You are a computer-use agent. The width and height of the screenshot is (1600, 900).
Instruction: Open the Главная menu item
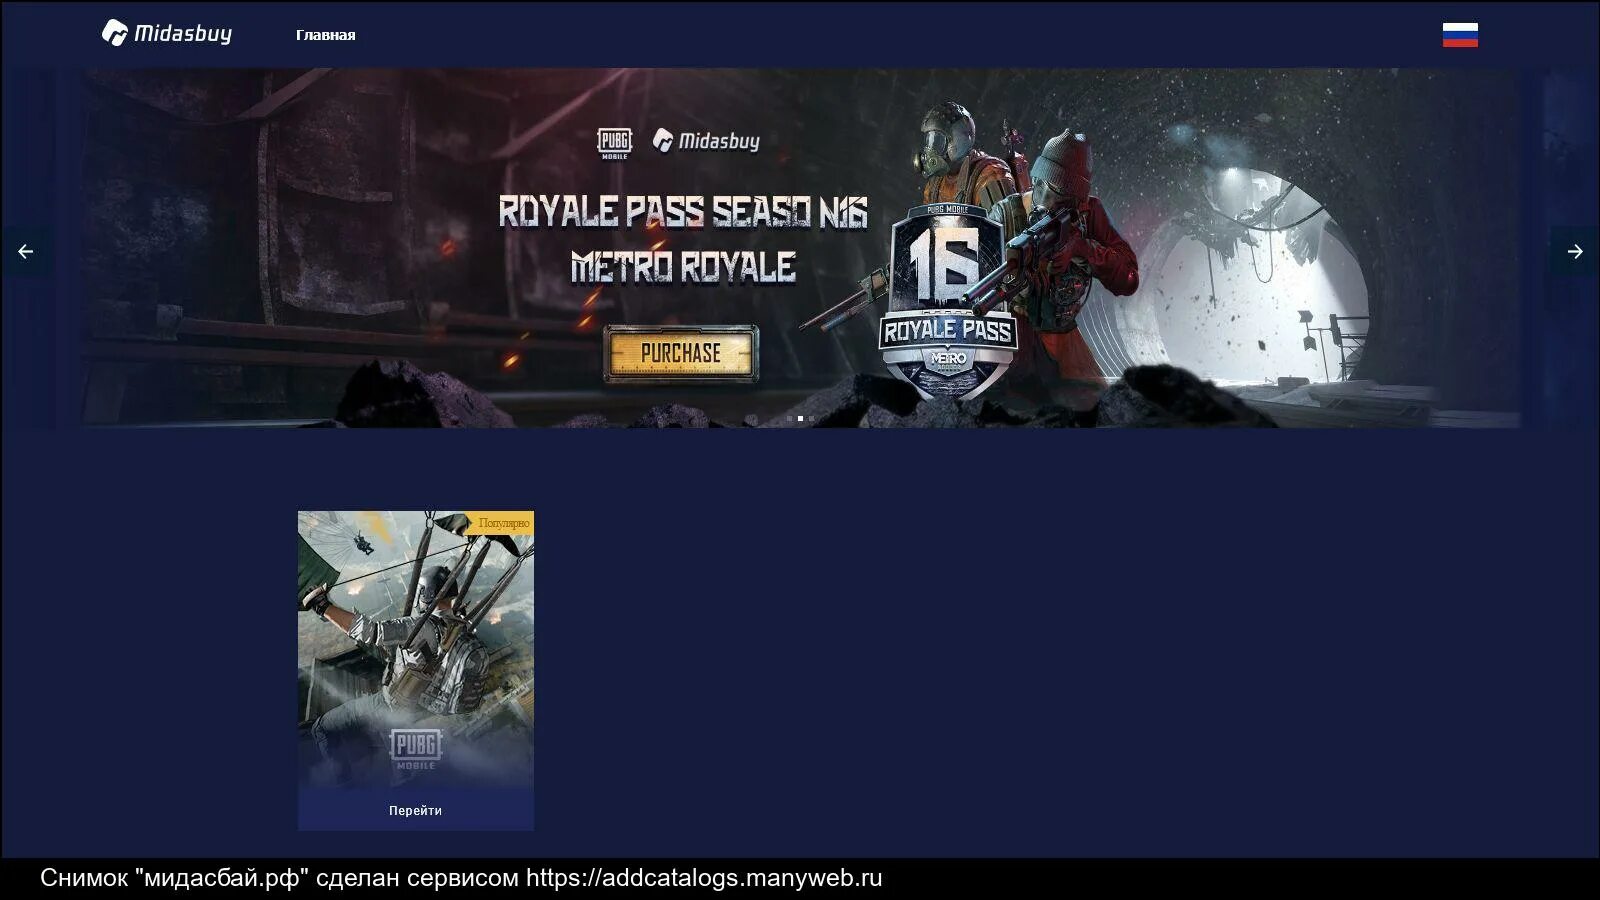325,35
